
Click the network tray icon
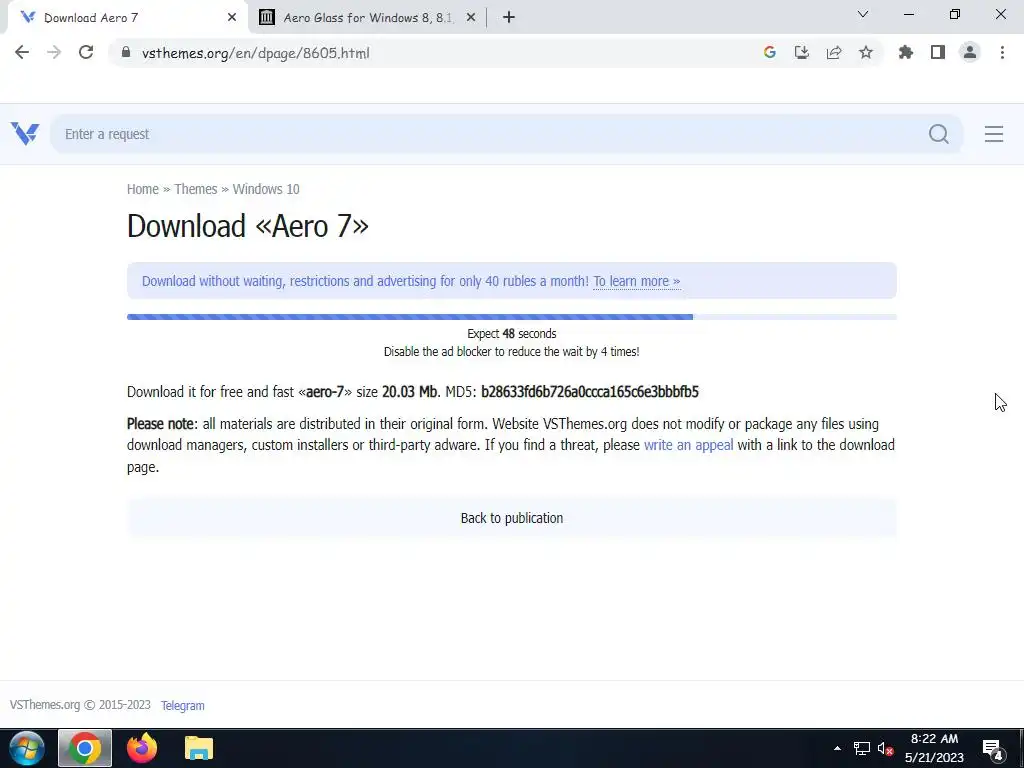[x=861, y=748]
